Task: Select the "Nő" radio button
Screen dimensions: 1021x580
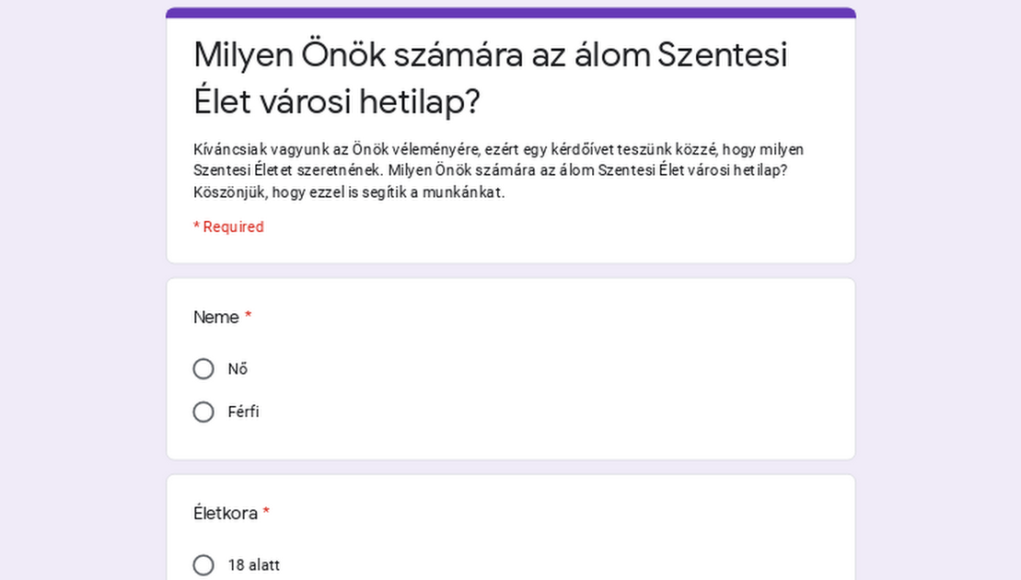Action: [203, 369]
